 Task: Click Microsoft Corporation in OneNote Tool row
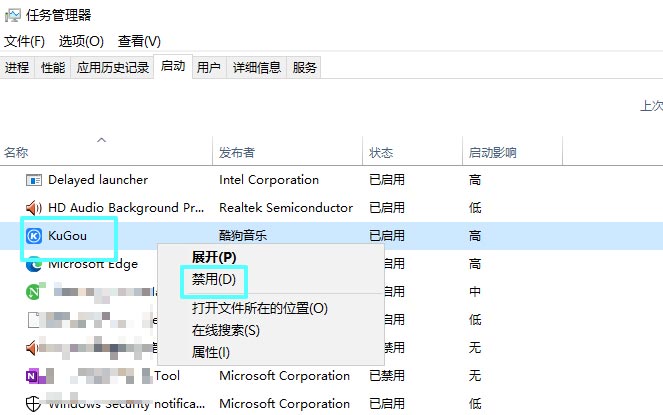point(285,376)
